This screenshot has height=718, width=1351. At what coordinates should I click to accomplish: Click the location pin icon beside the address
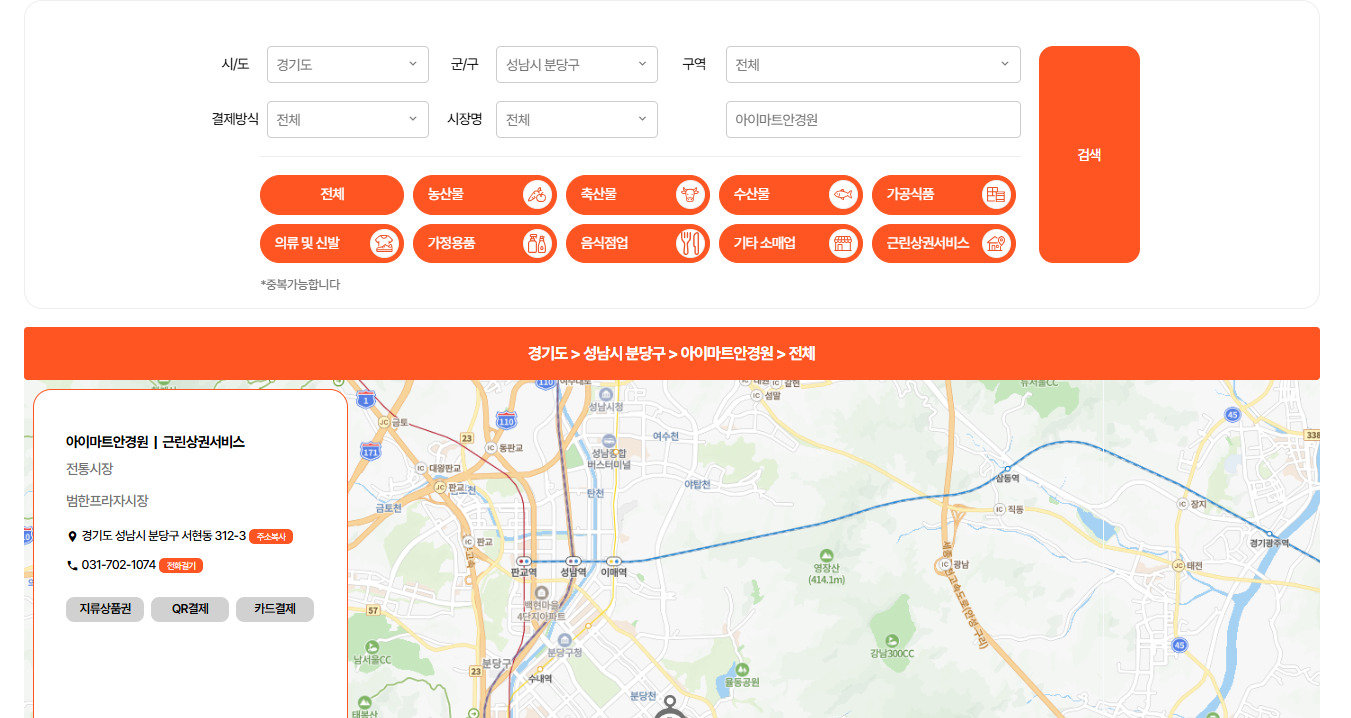(72, 537)
